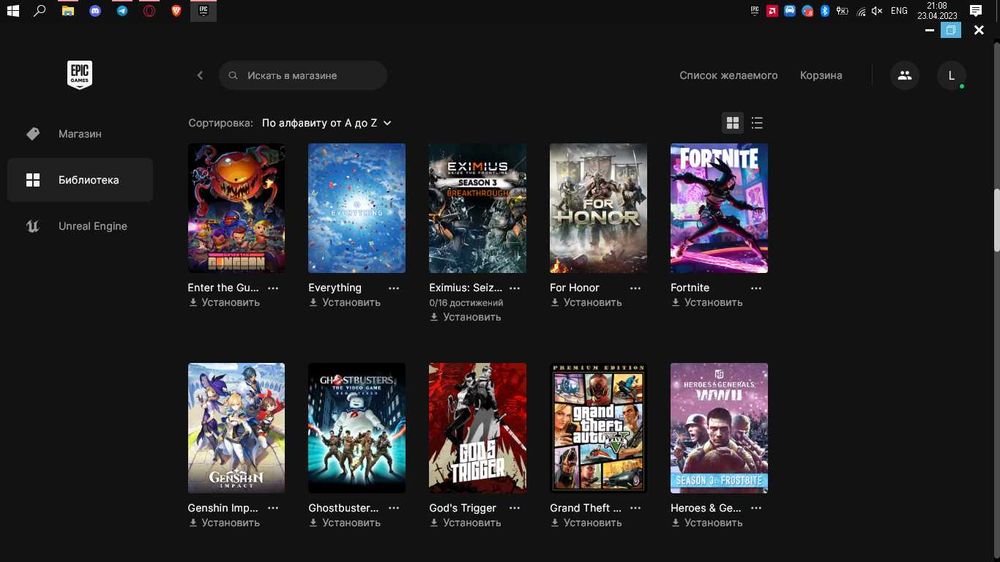Viewport: 1000px width, 562px height.
Task: Open Enter the Gungeon cover thumbnail
Action: pyautogui.click(x=236, y=208)
